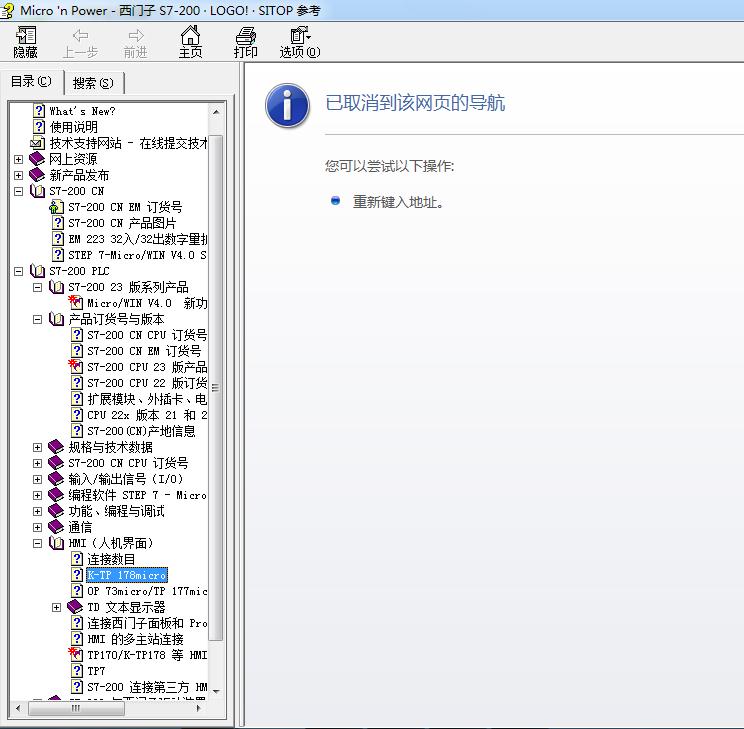744x729 pixels.
Task: Click the mail icon beside 技术支持网站
Action: coord(37,143)
